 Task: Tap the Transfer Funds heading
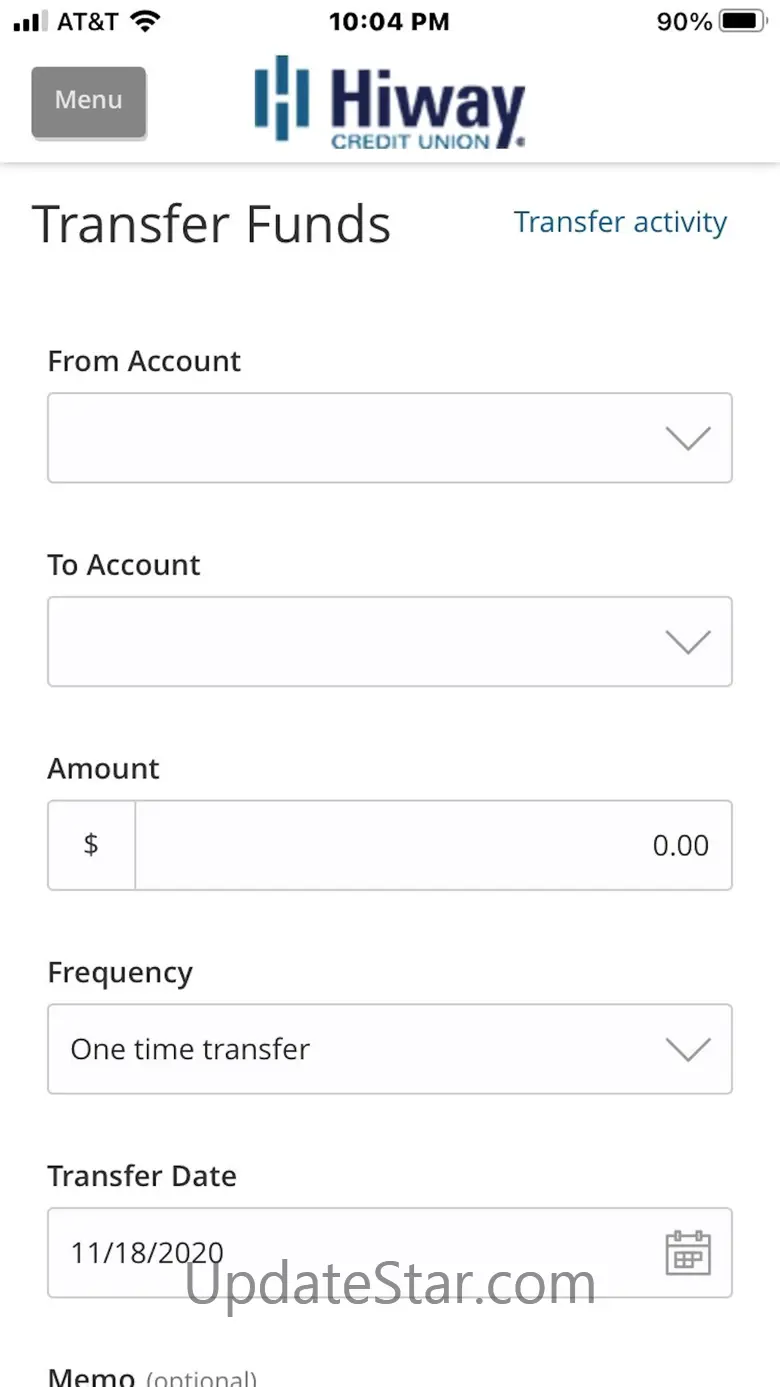pos(211,224)
